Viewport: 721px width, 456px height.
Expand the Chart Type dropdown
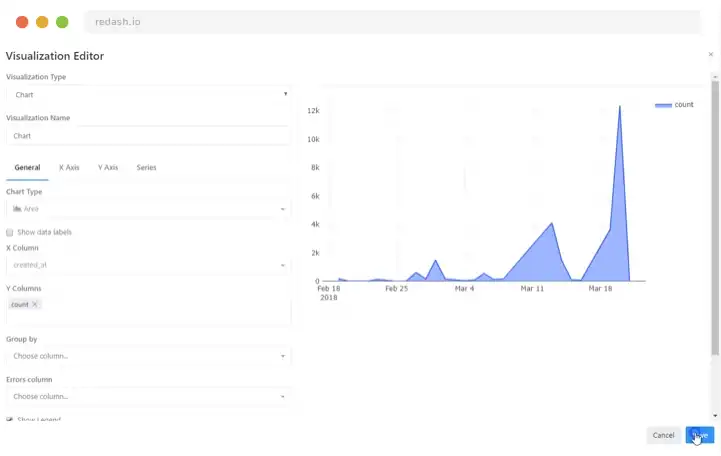pos(148,209)
